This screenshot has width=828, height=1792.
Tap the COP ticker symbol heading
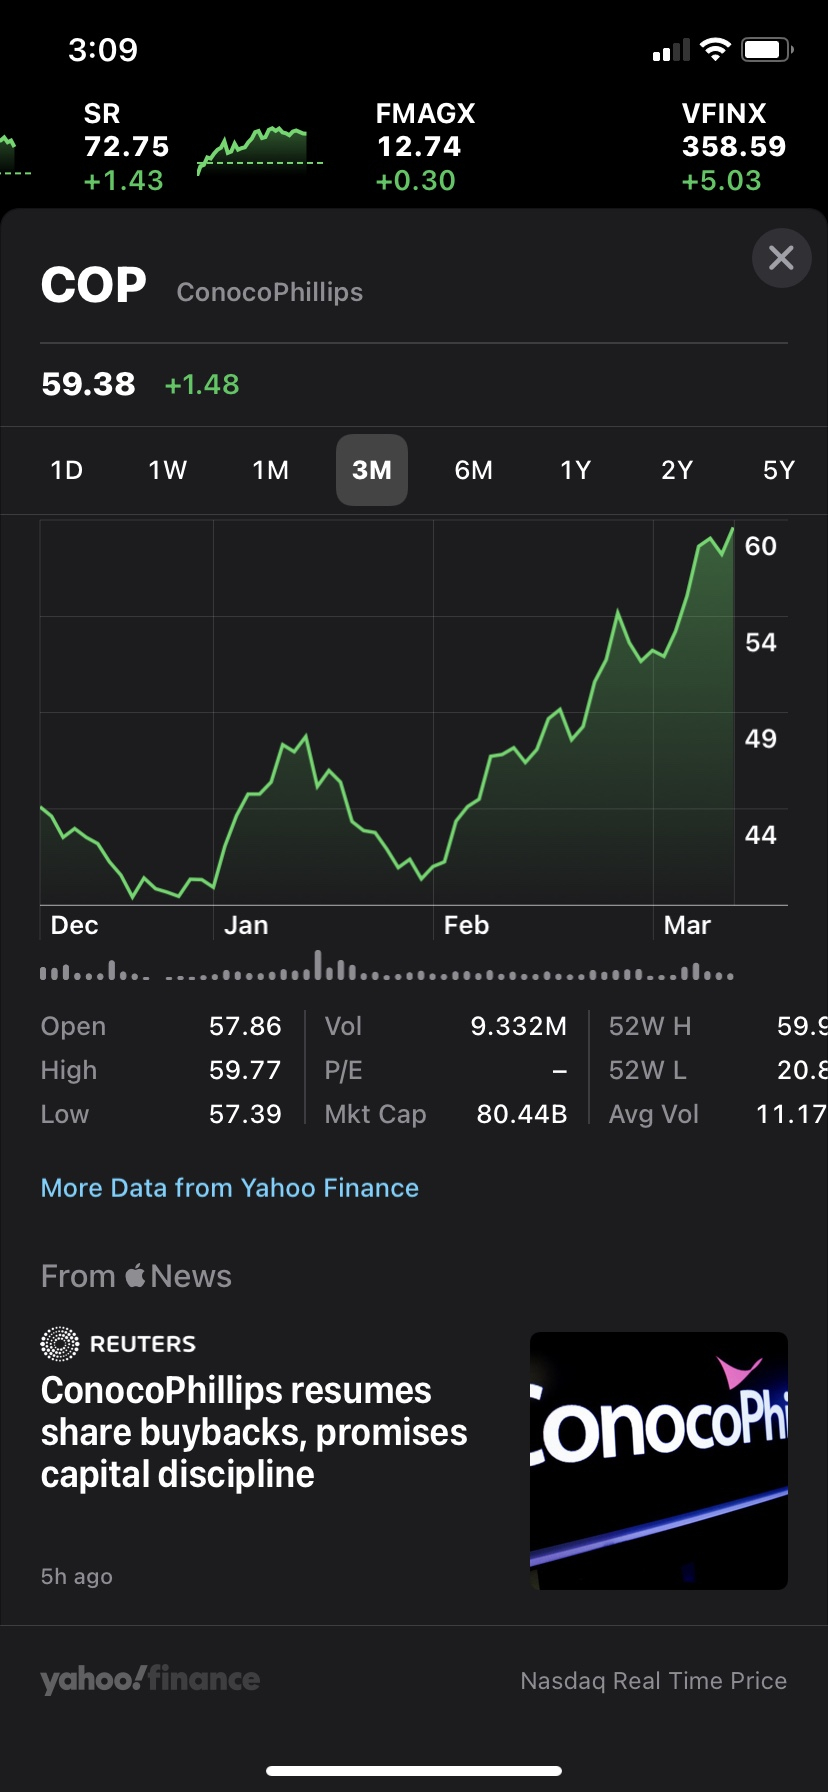click(94, 286)
